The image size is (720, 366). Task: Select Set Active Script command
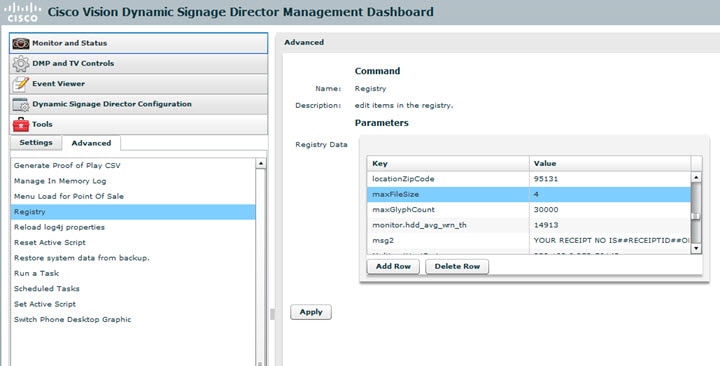[x=133, y=304]
